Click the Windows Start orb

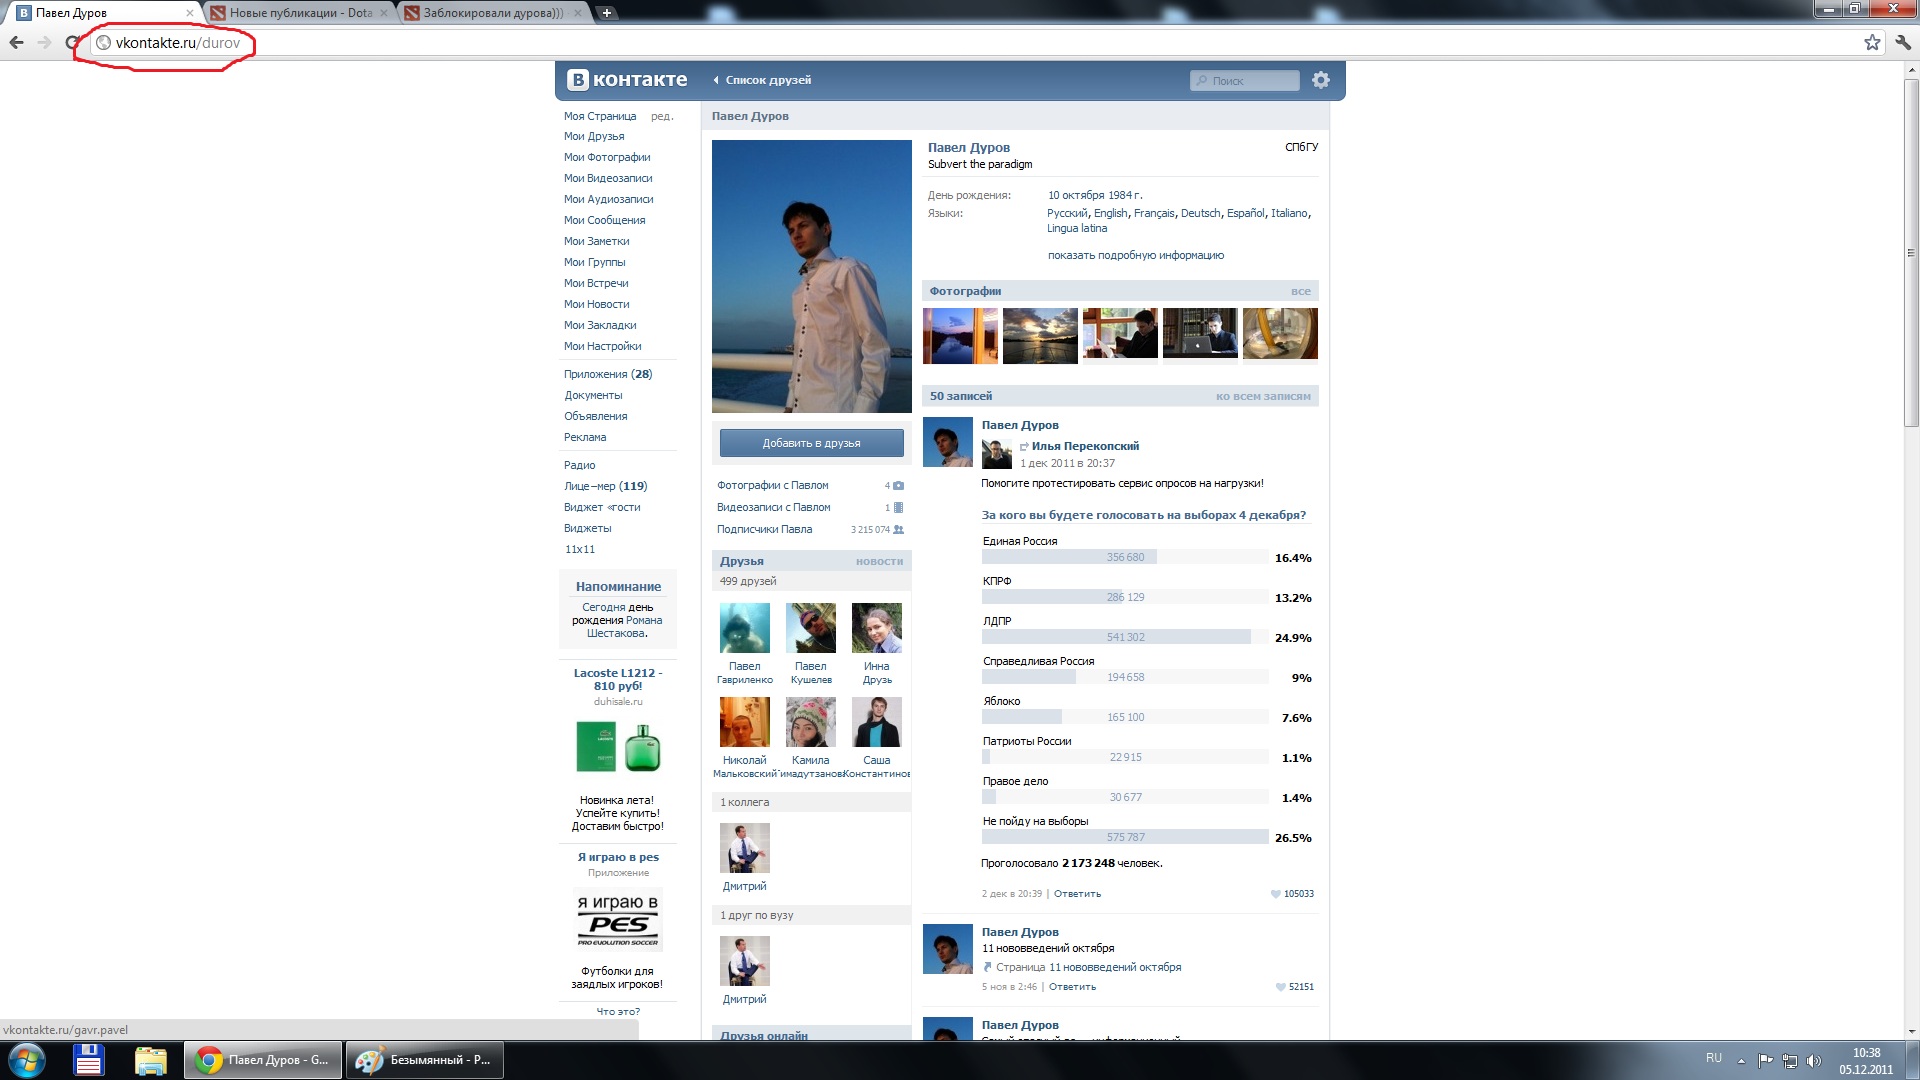[27, 1060]
